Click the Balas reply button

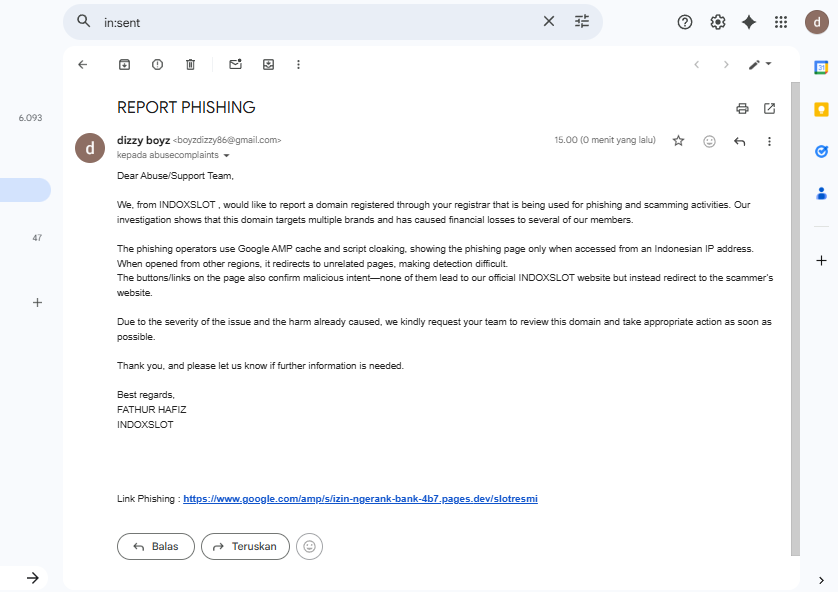pos(156,546)
